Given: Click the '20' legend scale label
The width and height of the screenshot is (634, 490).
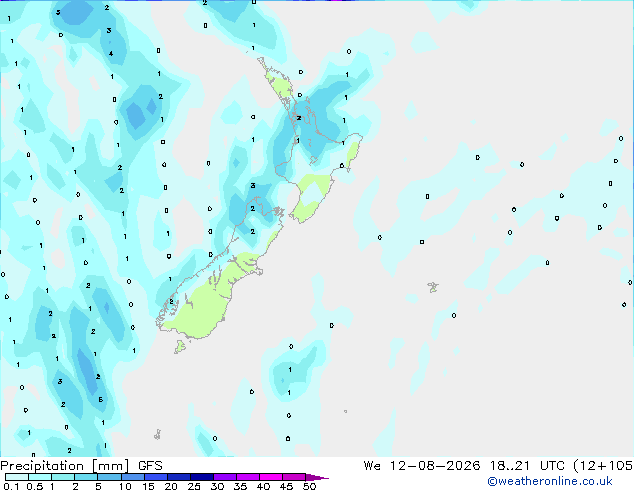Looking at the screenshot, I should click(x=171, y=486).
